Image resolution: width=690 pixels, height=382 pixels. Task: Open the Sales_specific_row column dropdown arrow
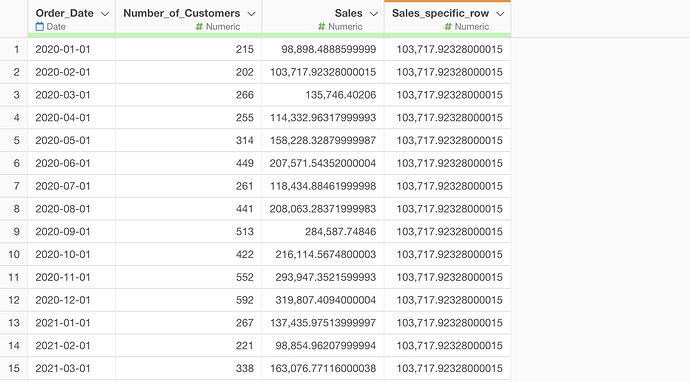(500, 14)
